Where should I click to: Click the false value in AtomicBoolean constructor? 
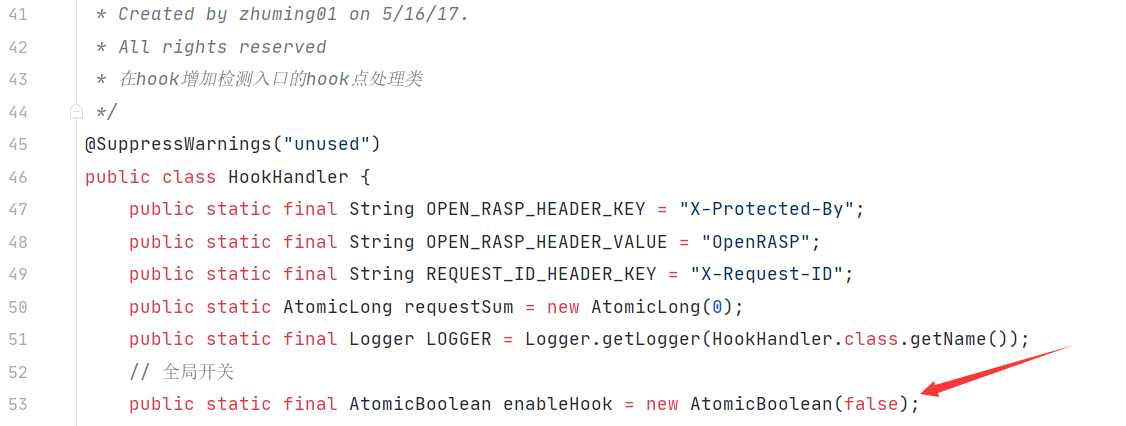click(x=871, y=404)
